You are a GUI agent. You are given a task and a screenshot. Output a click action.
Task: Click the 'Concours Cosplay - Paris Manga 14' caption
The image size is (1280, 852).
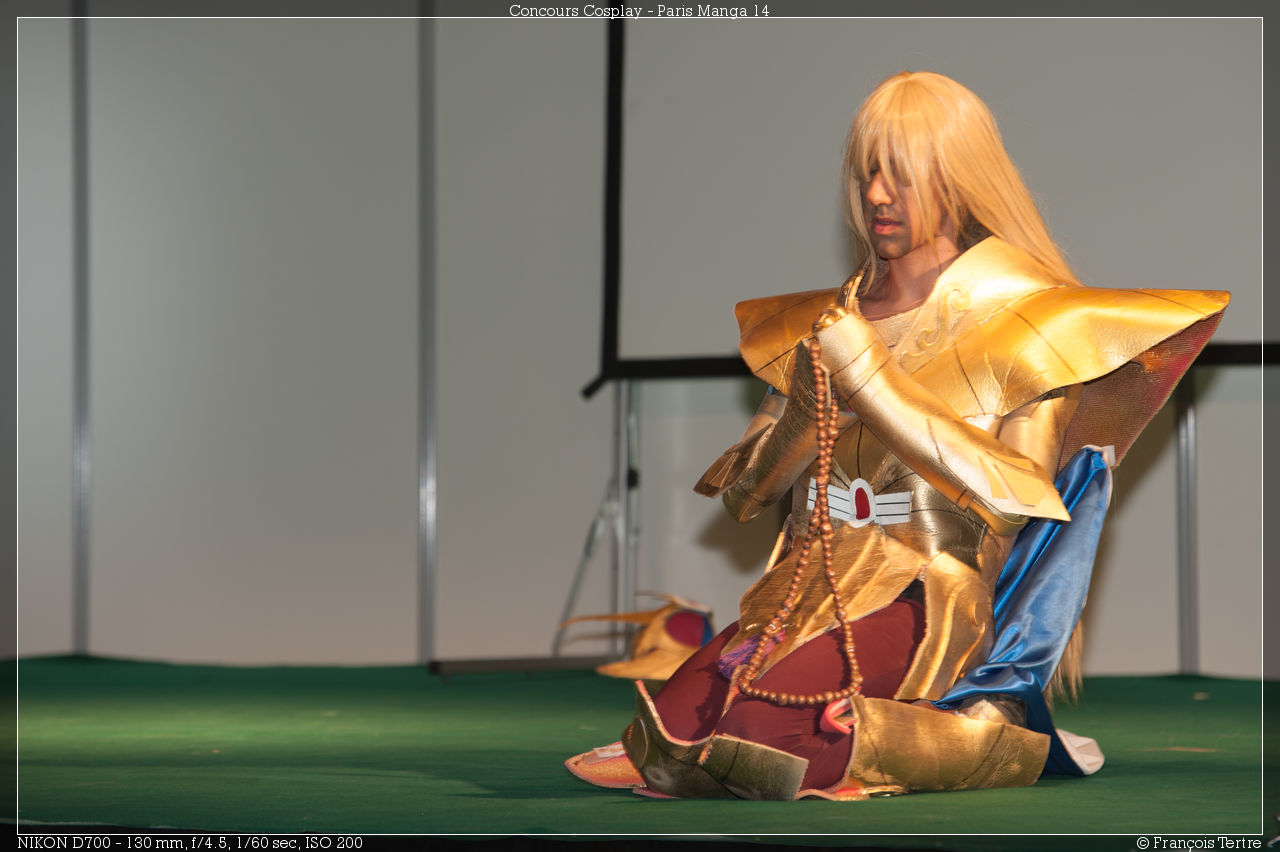pyautogui.click(x=639, y=10)
